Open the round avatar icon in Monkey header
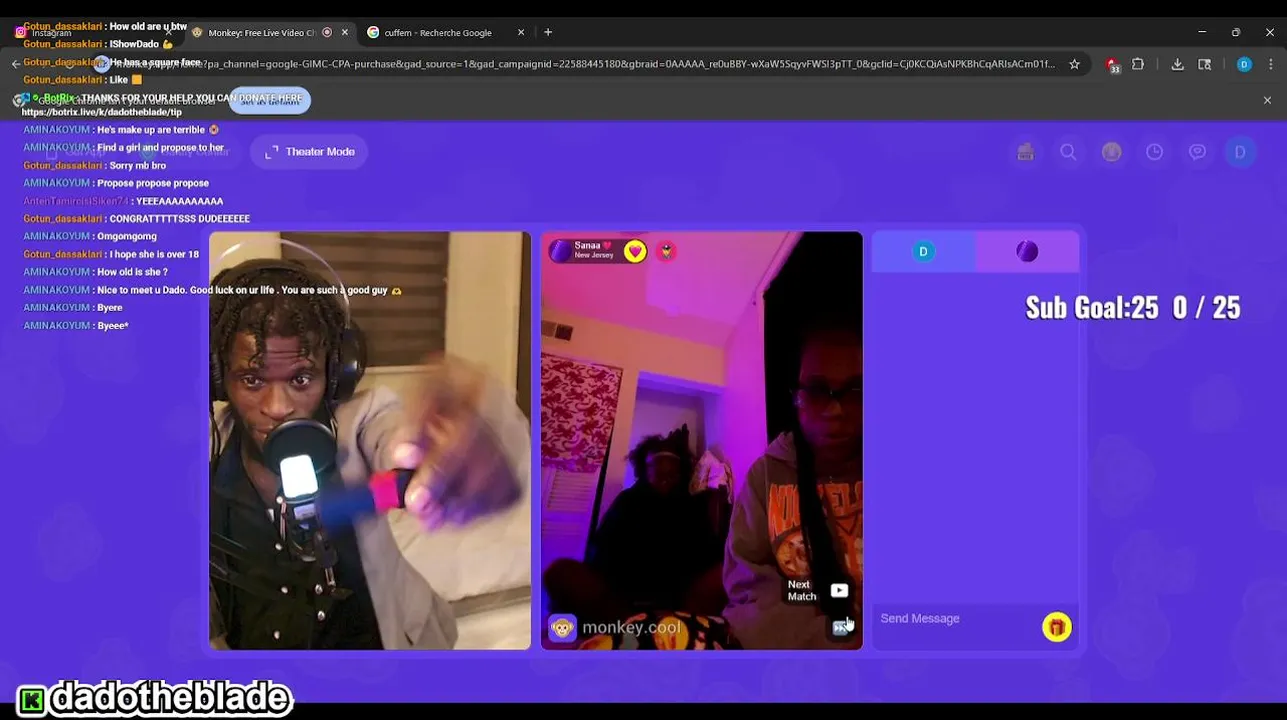 (x=1111, y=152)
